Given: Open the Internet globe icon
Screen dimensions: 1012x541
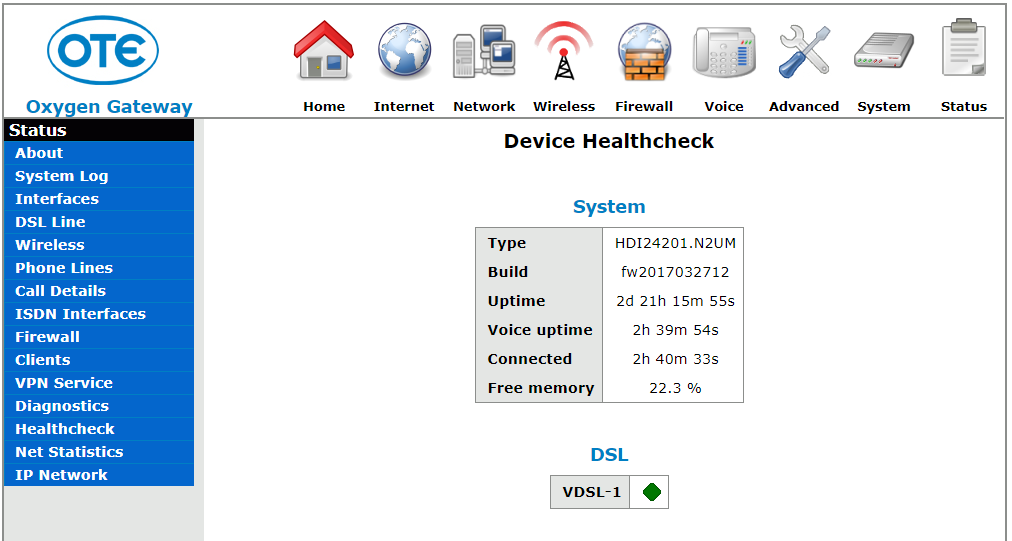Looking at the screenshot, I should [404, 51].
